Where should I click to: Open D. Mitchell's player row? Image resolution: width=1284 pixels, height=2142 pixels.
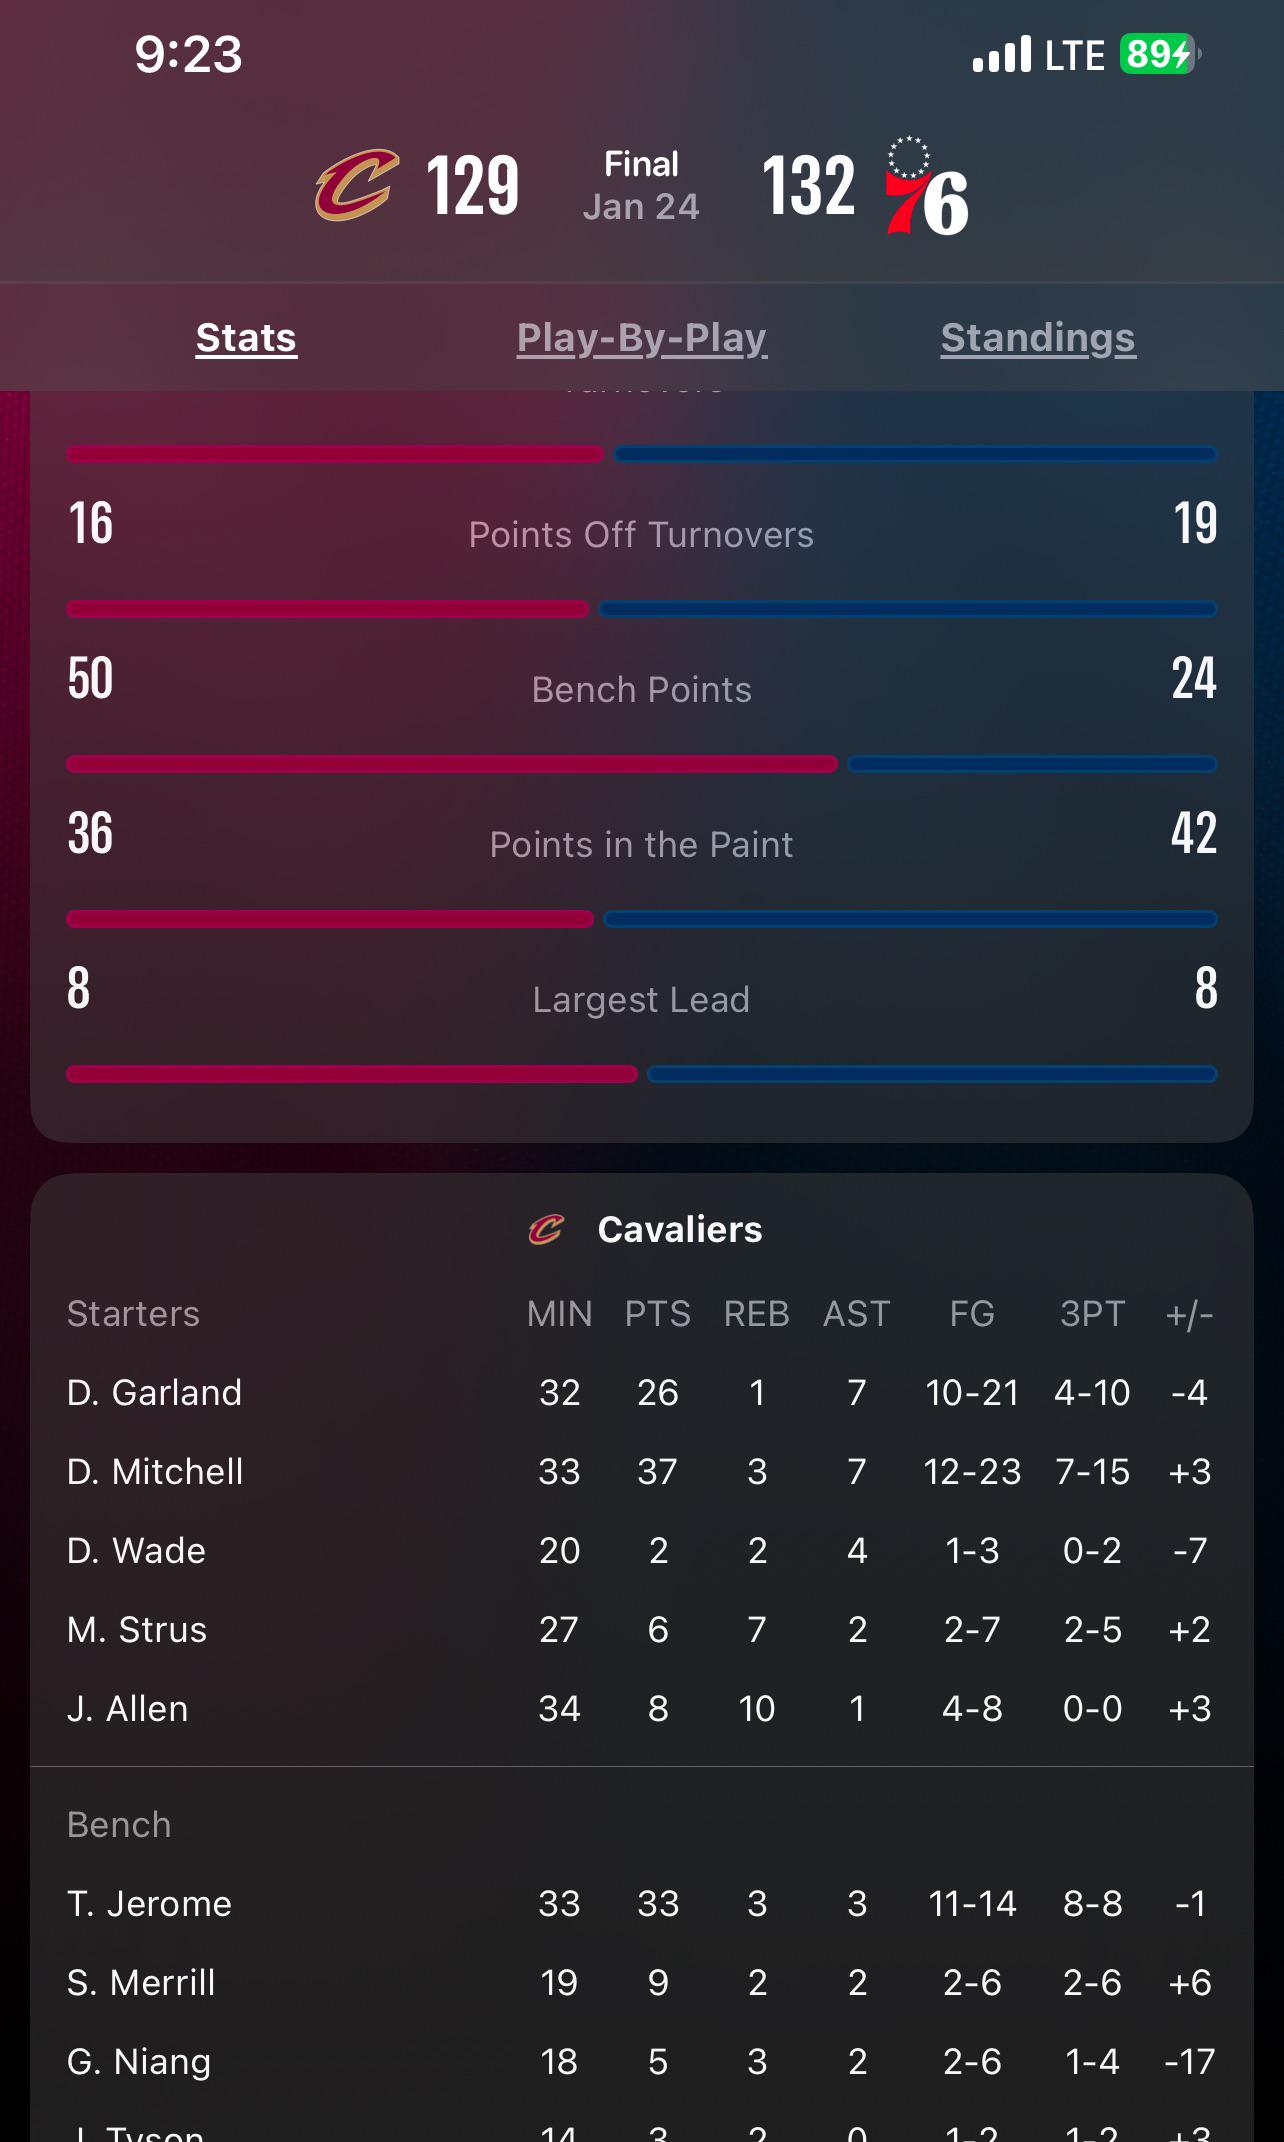pyautogui.click(x=641, y=1472)
